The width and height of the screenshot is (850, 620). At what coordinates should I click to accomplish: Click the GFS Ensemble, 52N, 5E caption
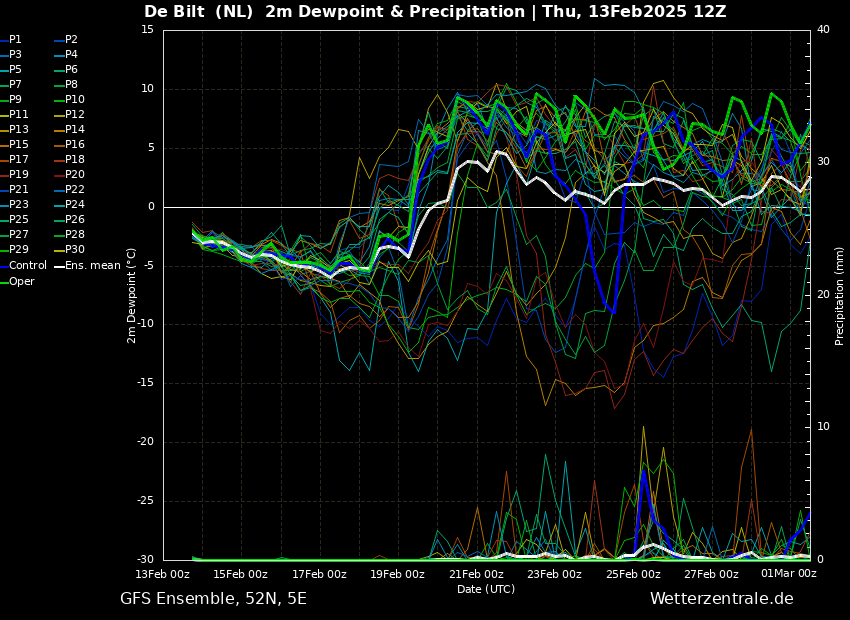(x=213, y=599)
